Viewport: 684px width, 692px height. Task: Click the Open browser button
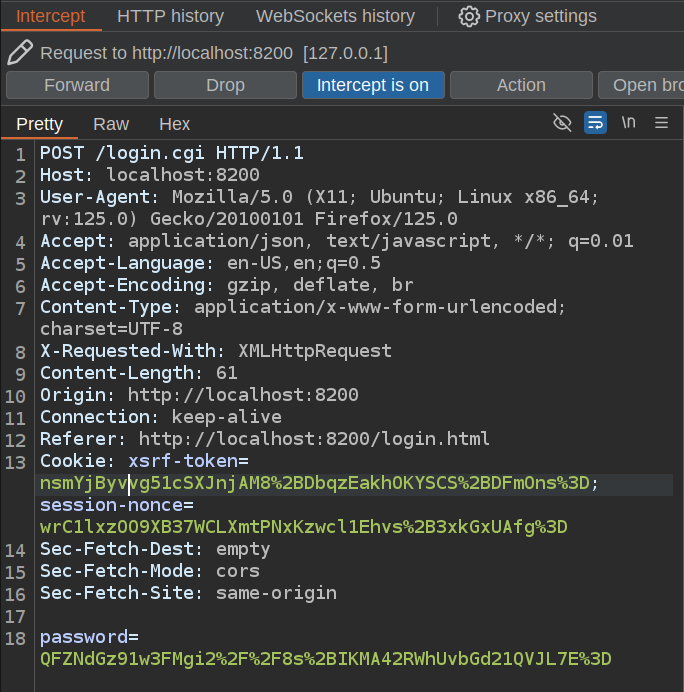[x=645, y=85]
